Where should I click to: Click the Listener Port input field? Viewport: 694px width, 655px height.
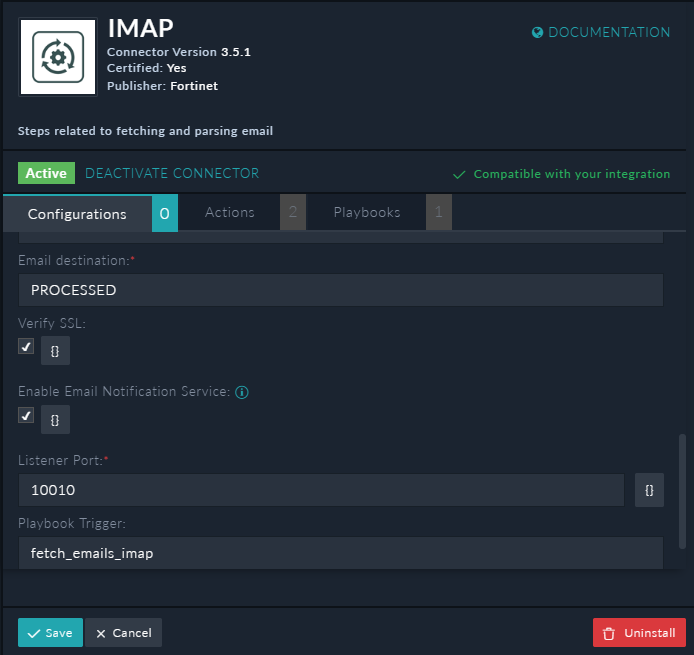click(321, 490)
